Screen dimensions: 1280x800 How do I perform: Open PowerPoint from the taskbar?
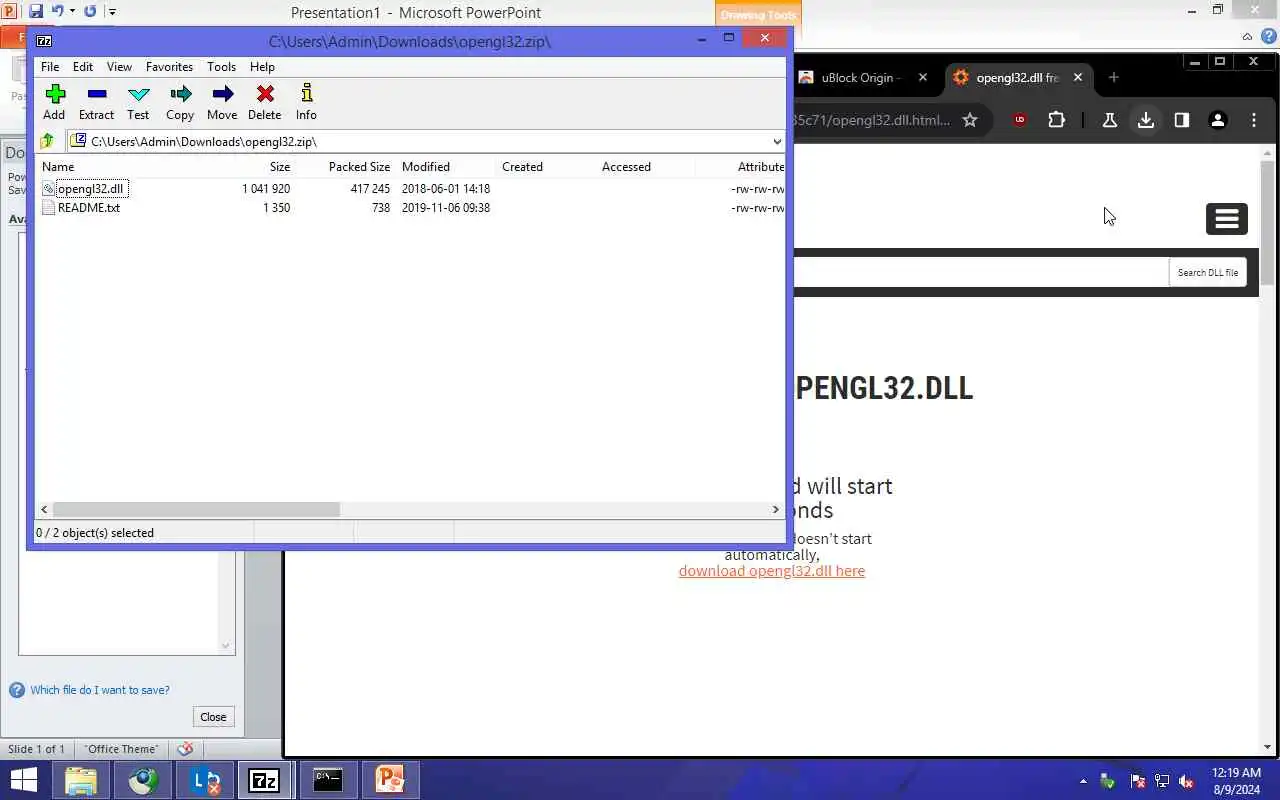point(389,780)
